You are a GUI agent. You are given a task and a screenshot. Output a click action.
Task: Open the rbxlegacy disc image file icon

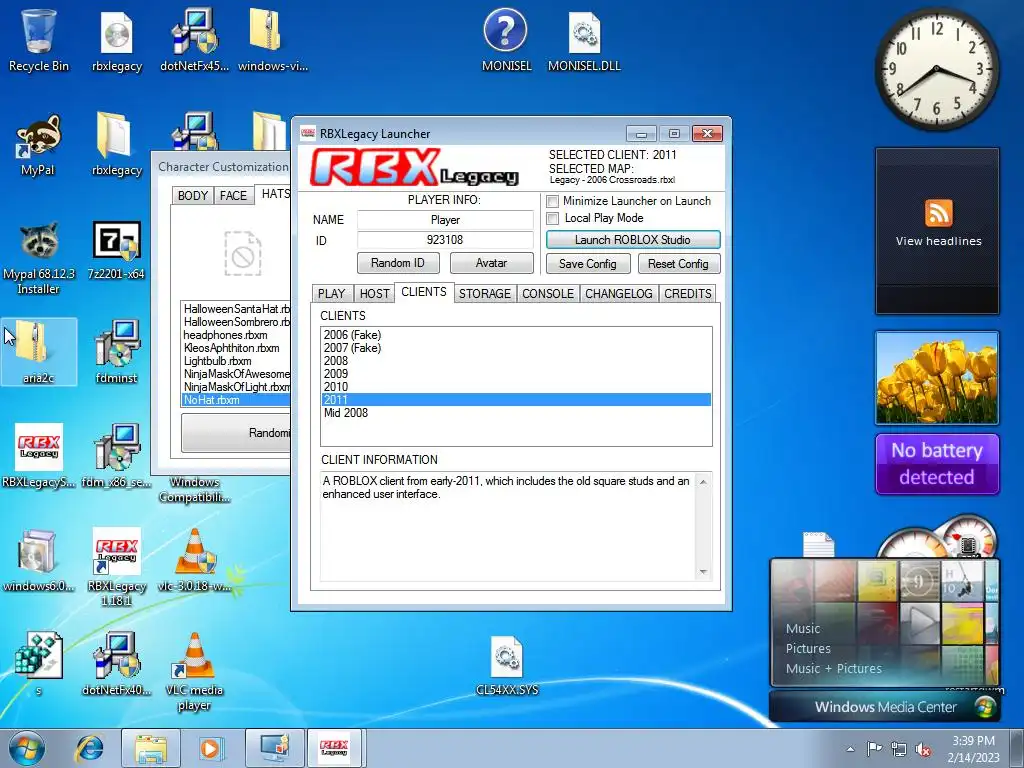[116, 41]
